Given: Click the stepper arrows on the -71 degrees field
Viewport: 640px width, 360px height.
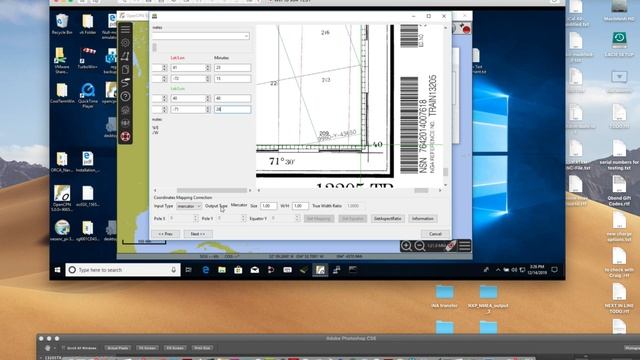Looking at the screenshot, I should coord(208,109).
